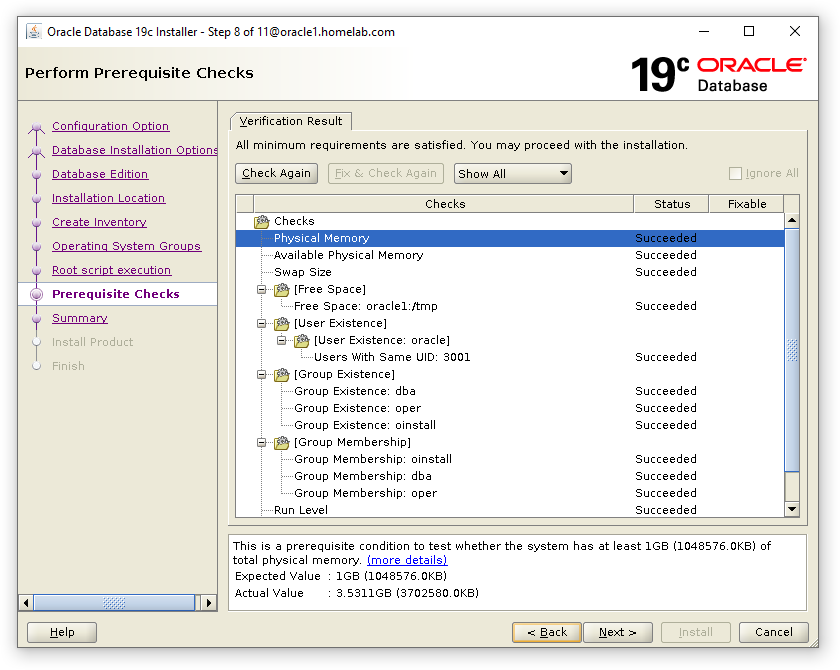Select the Swap Size check row
Screen dimensions: 840x670
click(303, 272)
